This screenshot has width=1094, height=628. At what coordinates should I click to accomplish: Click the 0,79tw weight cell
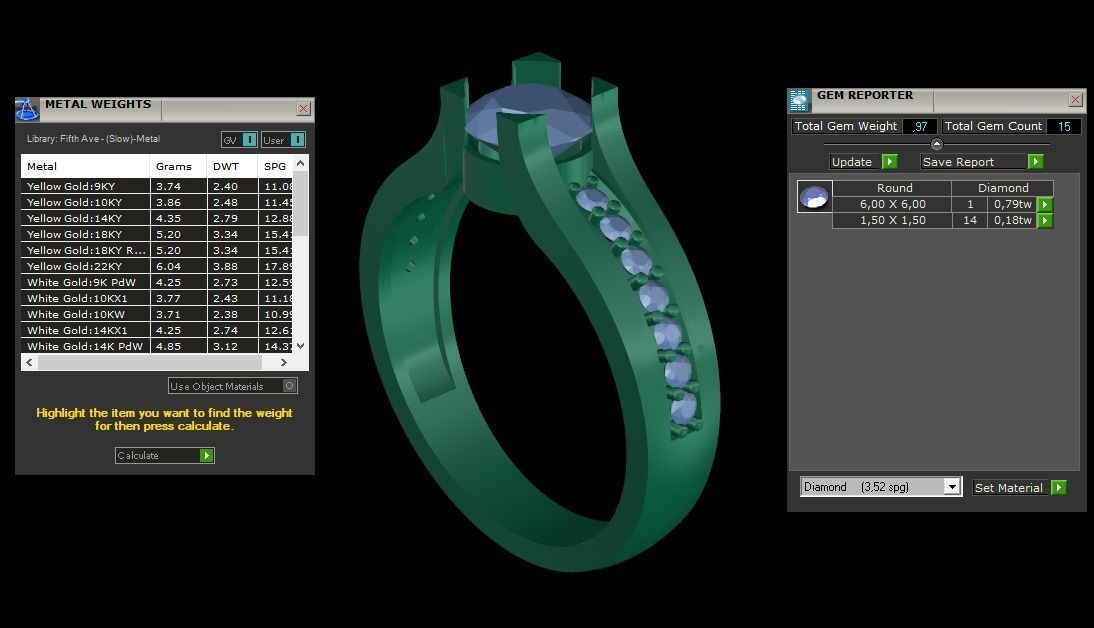[x=1012, y=204]
